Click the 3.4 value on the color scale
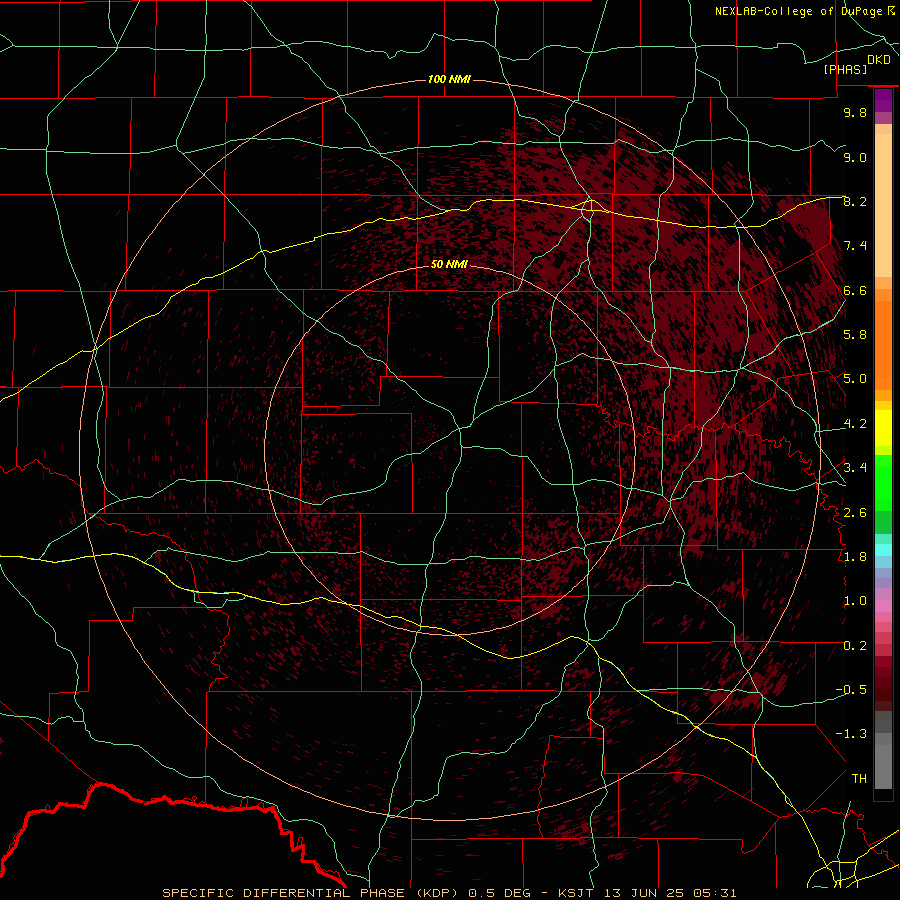This screenshot has height=900, width=900. [855, 468]
